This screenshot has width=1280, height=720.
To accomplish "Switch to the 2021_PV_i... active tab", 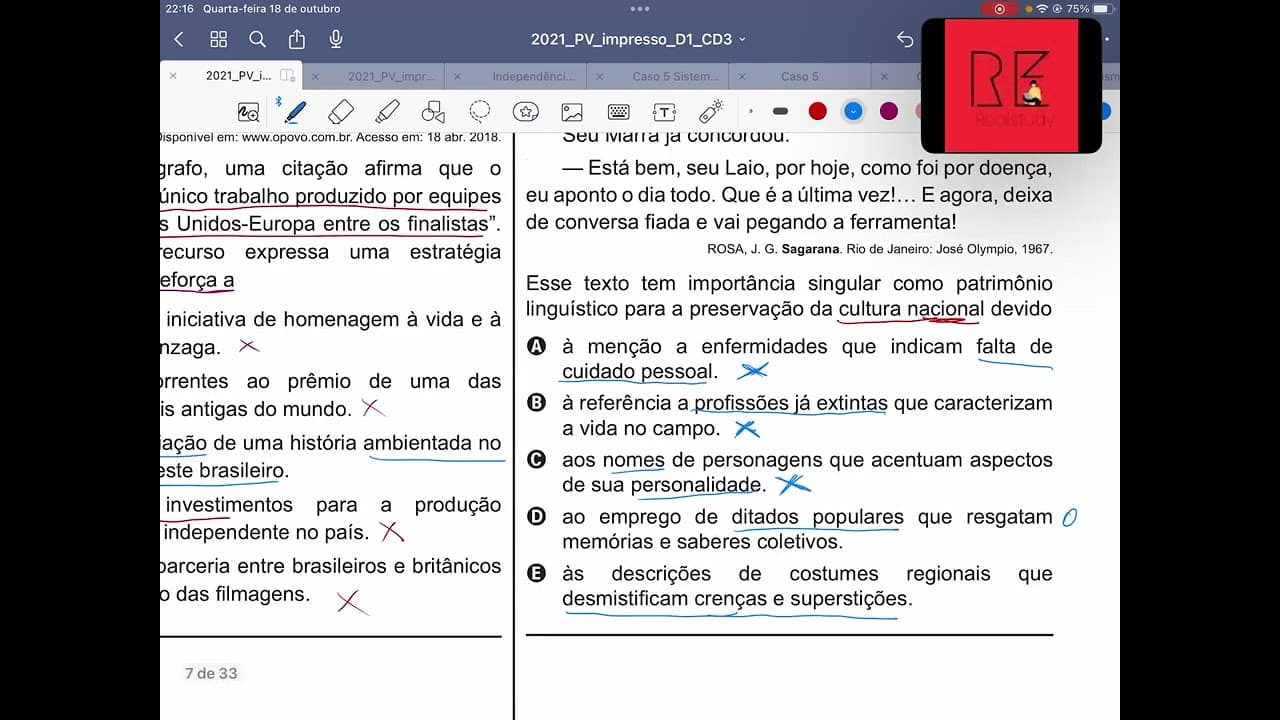I will point(238,76).
